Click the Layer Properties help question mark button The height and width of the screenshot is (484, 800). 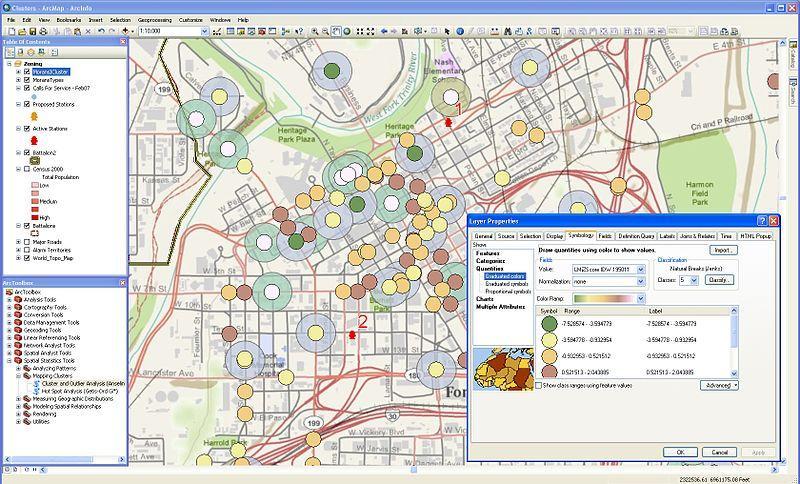[762, 221]
